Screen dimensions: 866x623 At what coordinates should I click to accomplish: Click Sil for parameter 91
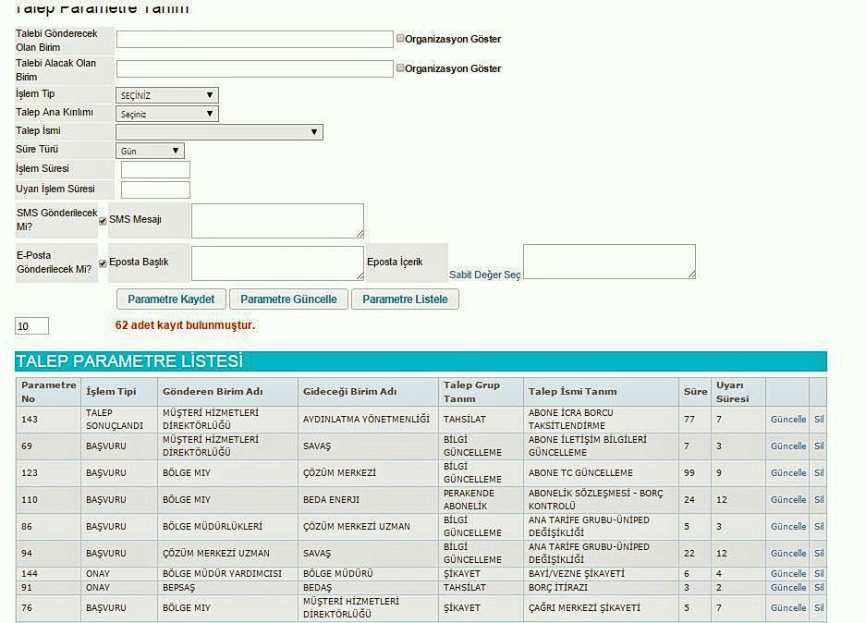pos(819,587)
